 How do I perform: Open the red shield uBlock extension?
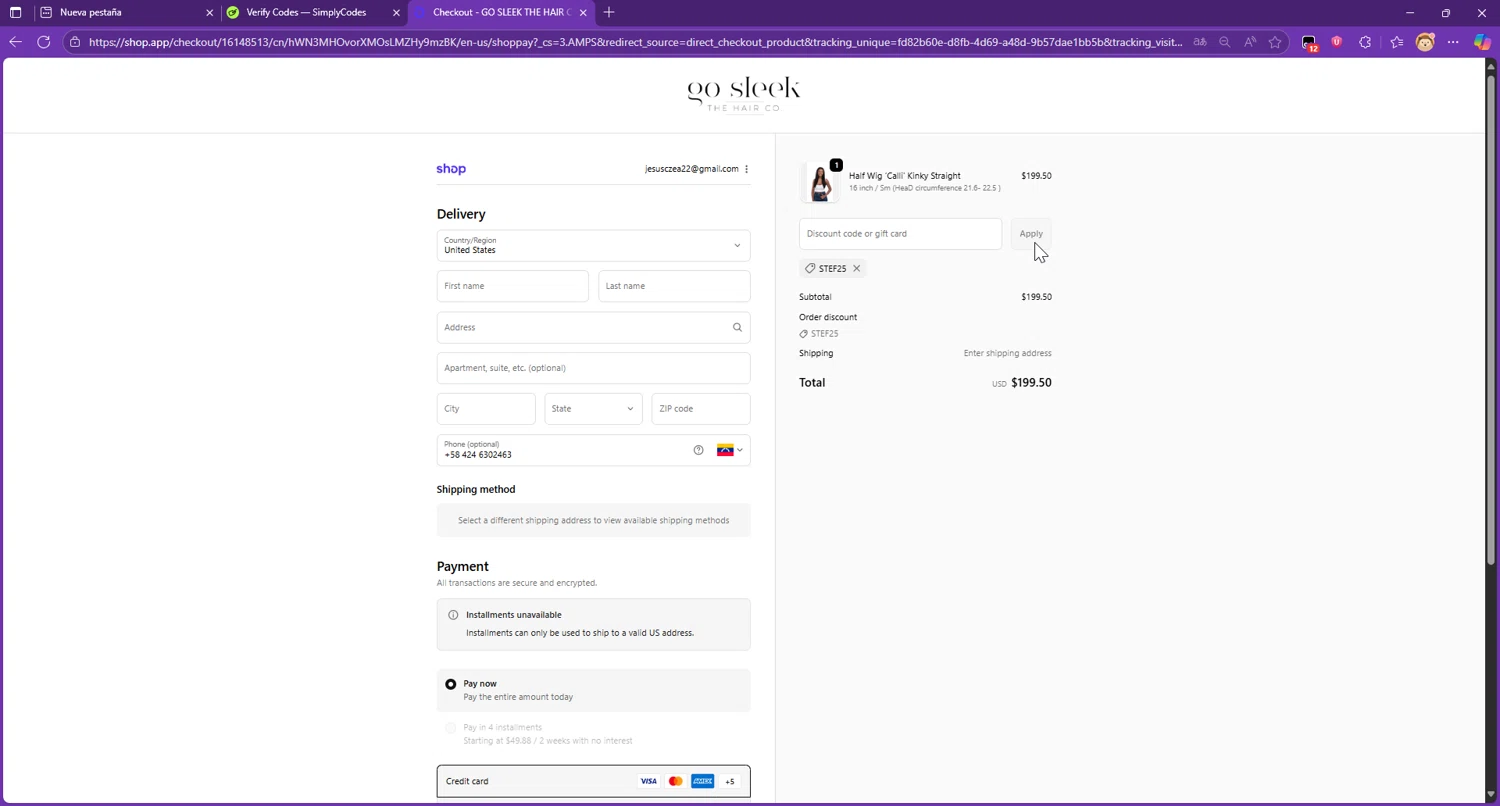(x=1337, y=42)
